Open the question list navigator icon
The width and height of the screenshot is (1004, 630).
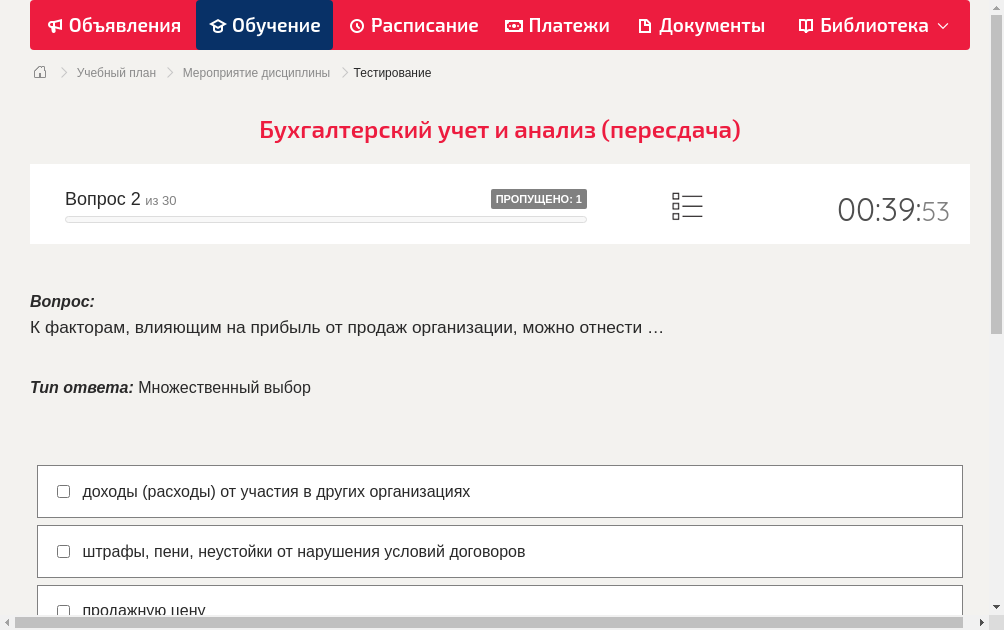687,206
